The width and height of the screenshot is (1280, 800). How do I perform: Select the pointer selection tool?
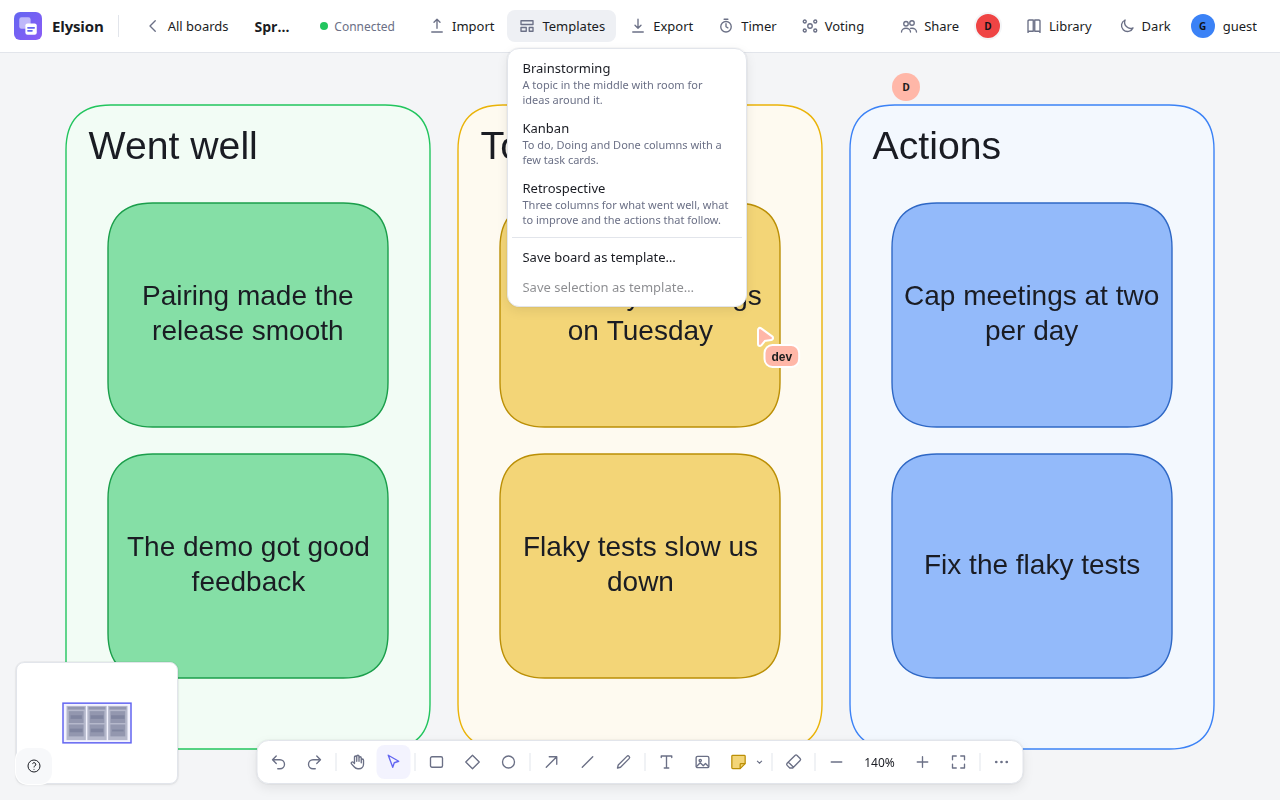coord(393,762)
